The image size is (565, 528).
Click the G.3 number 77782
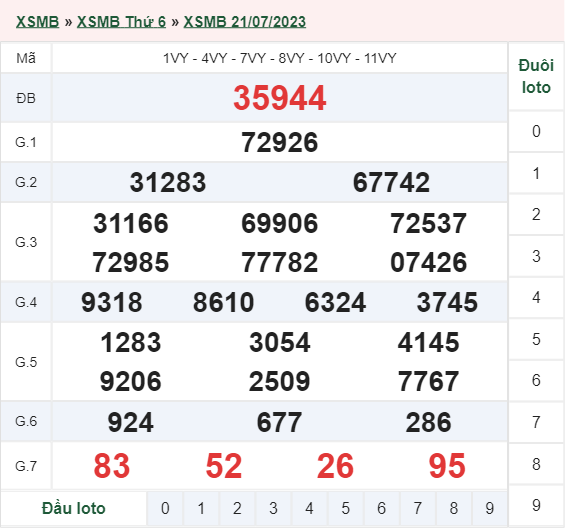pos(280,262)
